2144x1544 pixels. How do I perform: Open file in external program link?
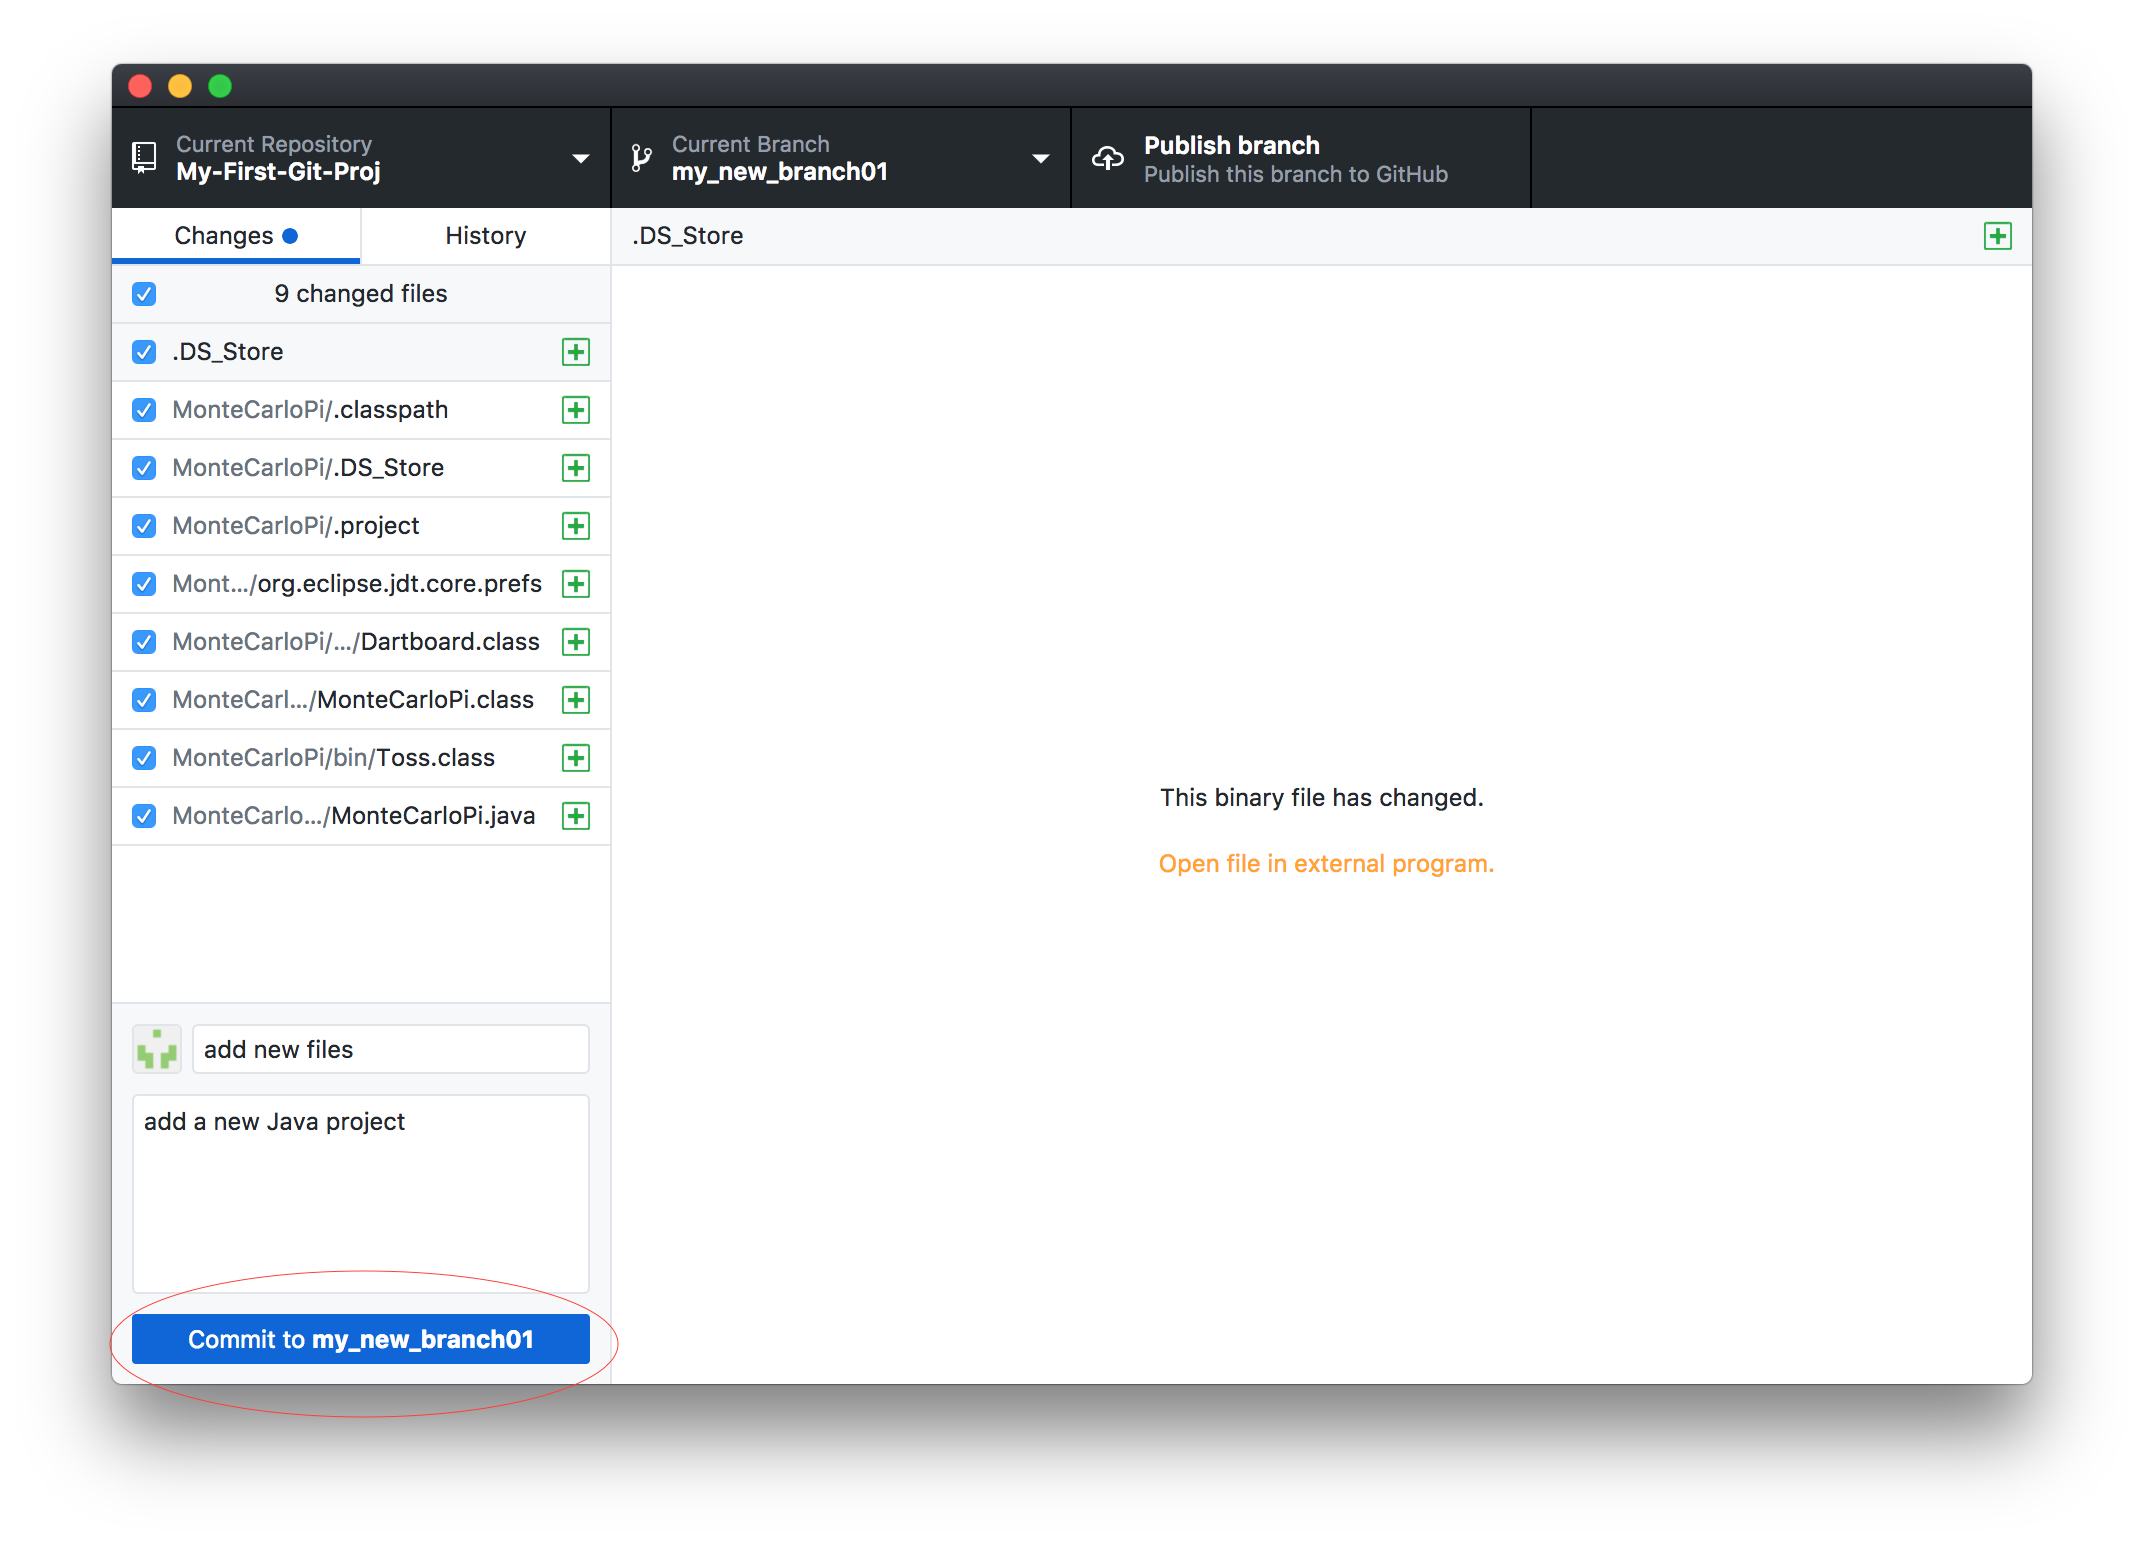click(x=1325, y=864)
